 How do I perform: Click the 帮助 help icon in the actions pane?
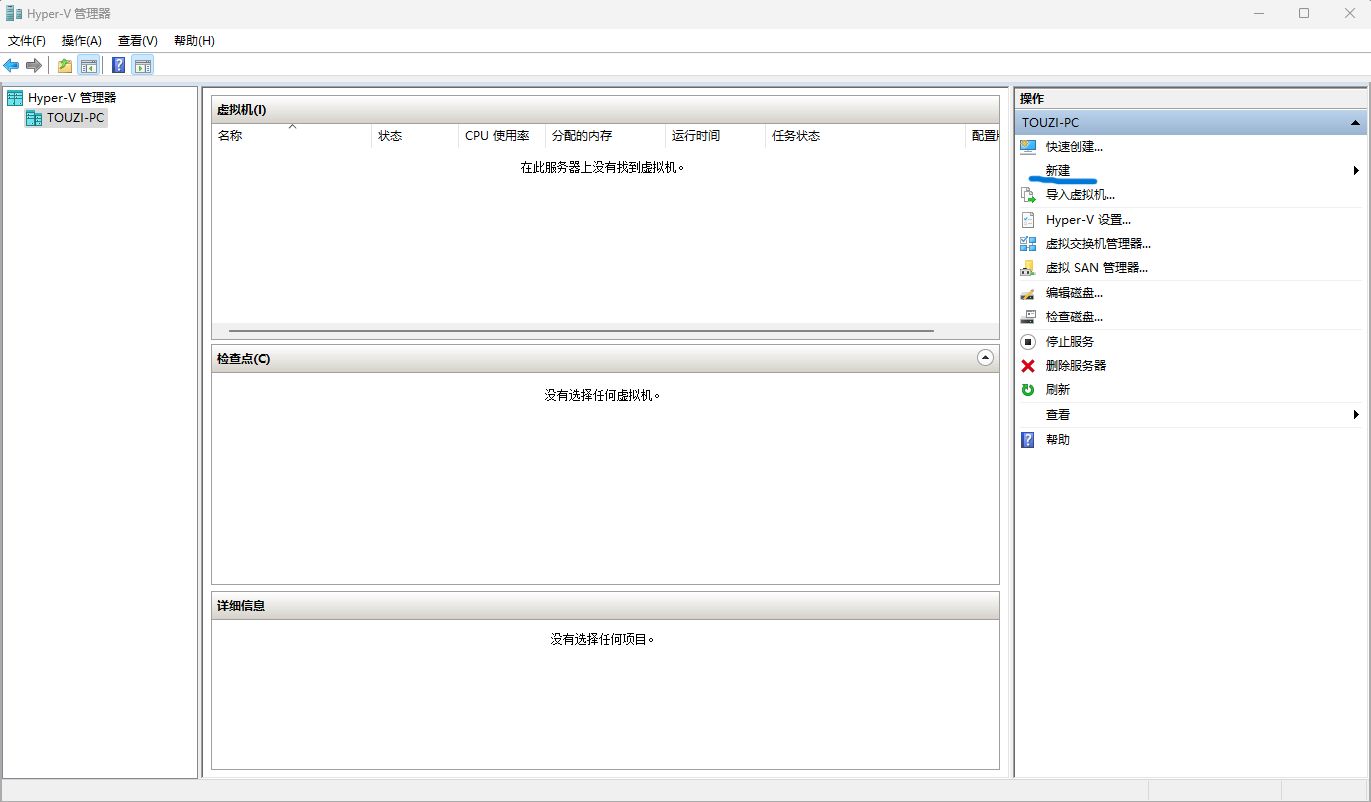1027,440
